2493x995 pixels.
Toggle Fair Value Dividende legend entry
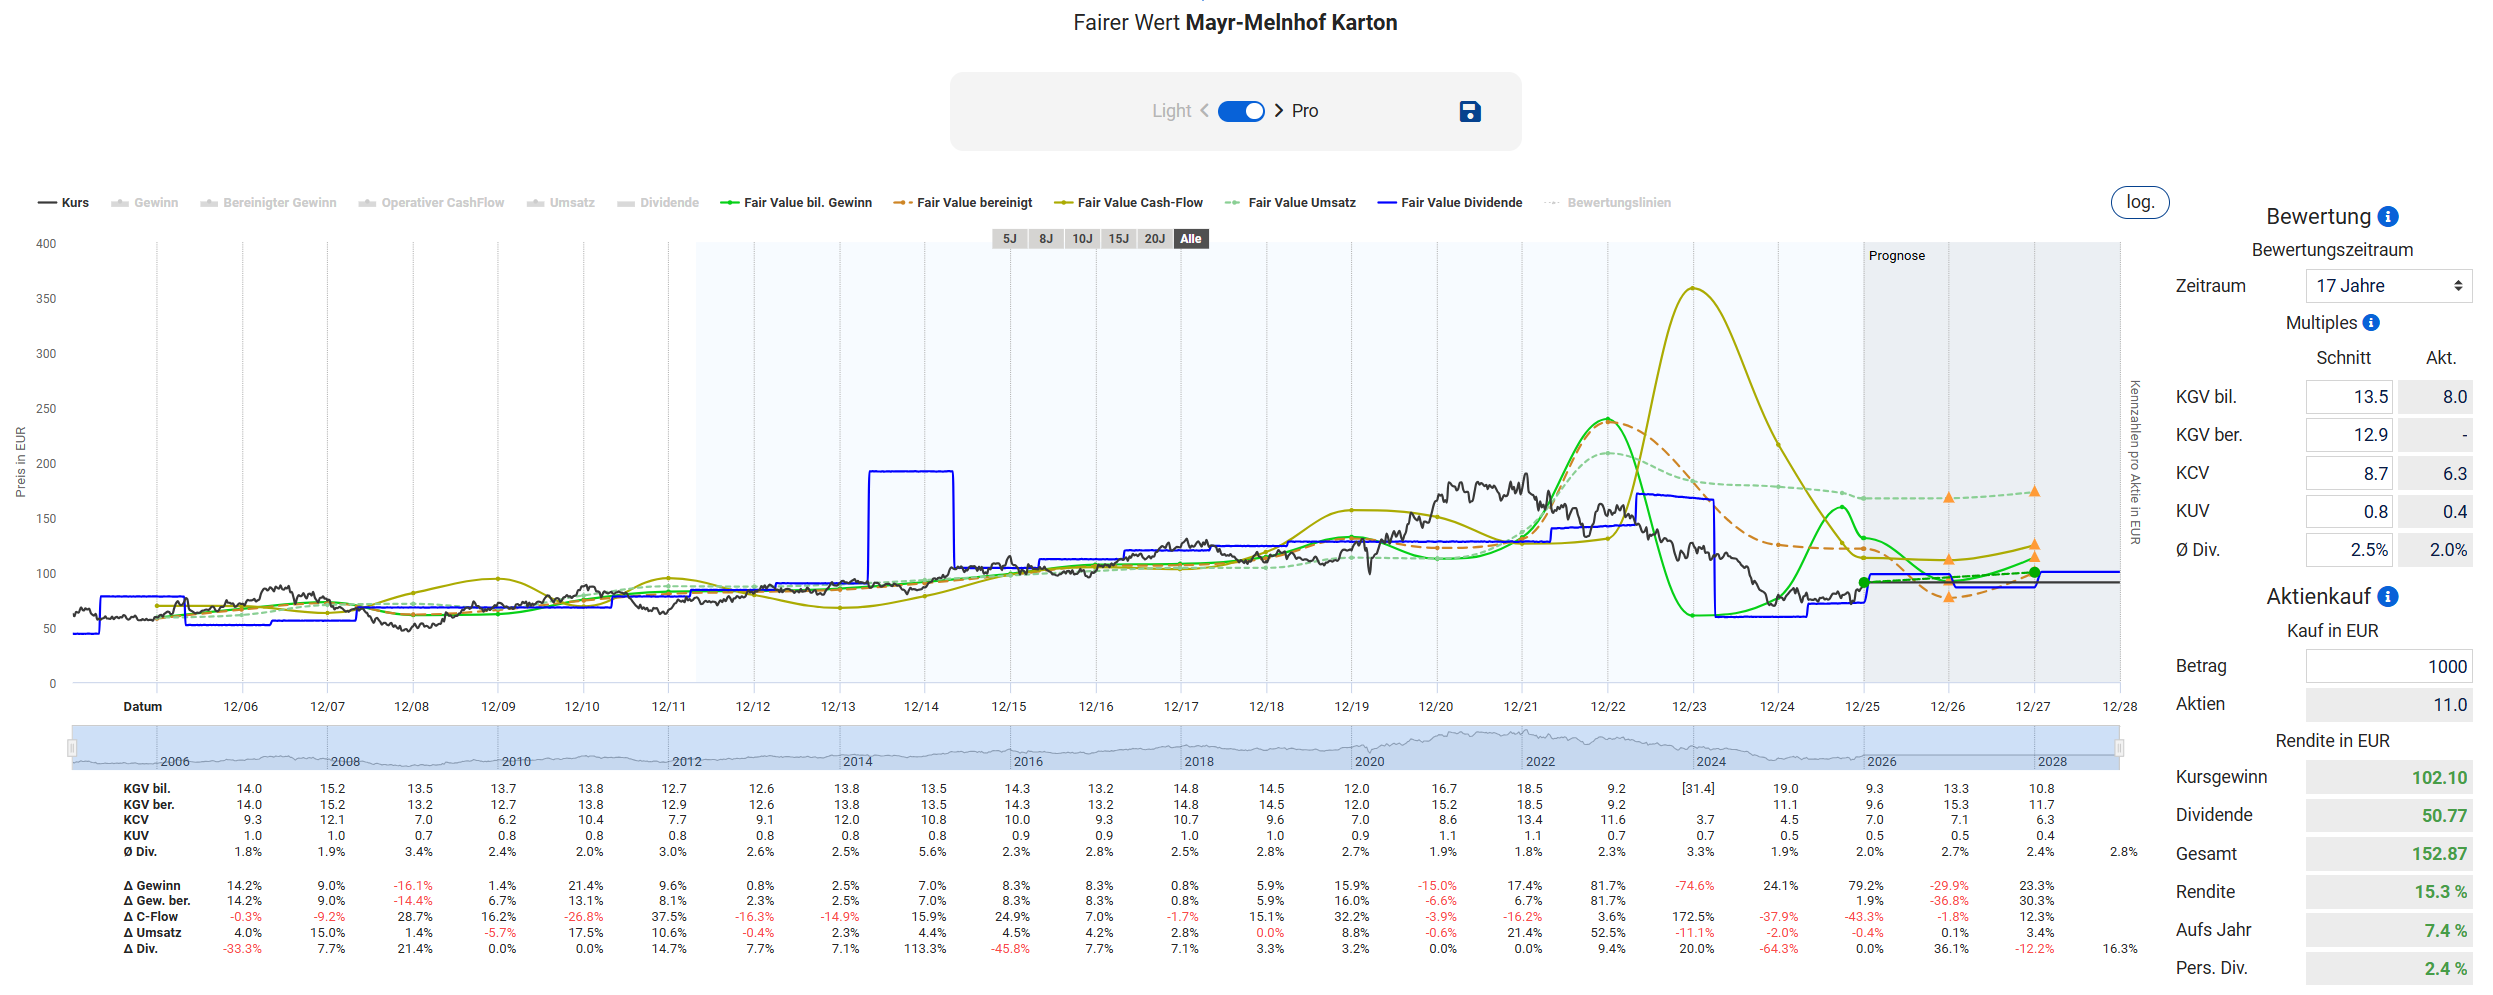[x=1449, y=203]
